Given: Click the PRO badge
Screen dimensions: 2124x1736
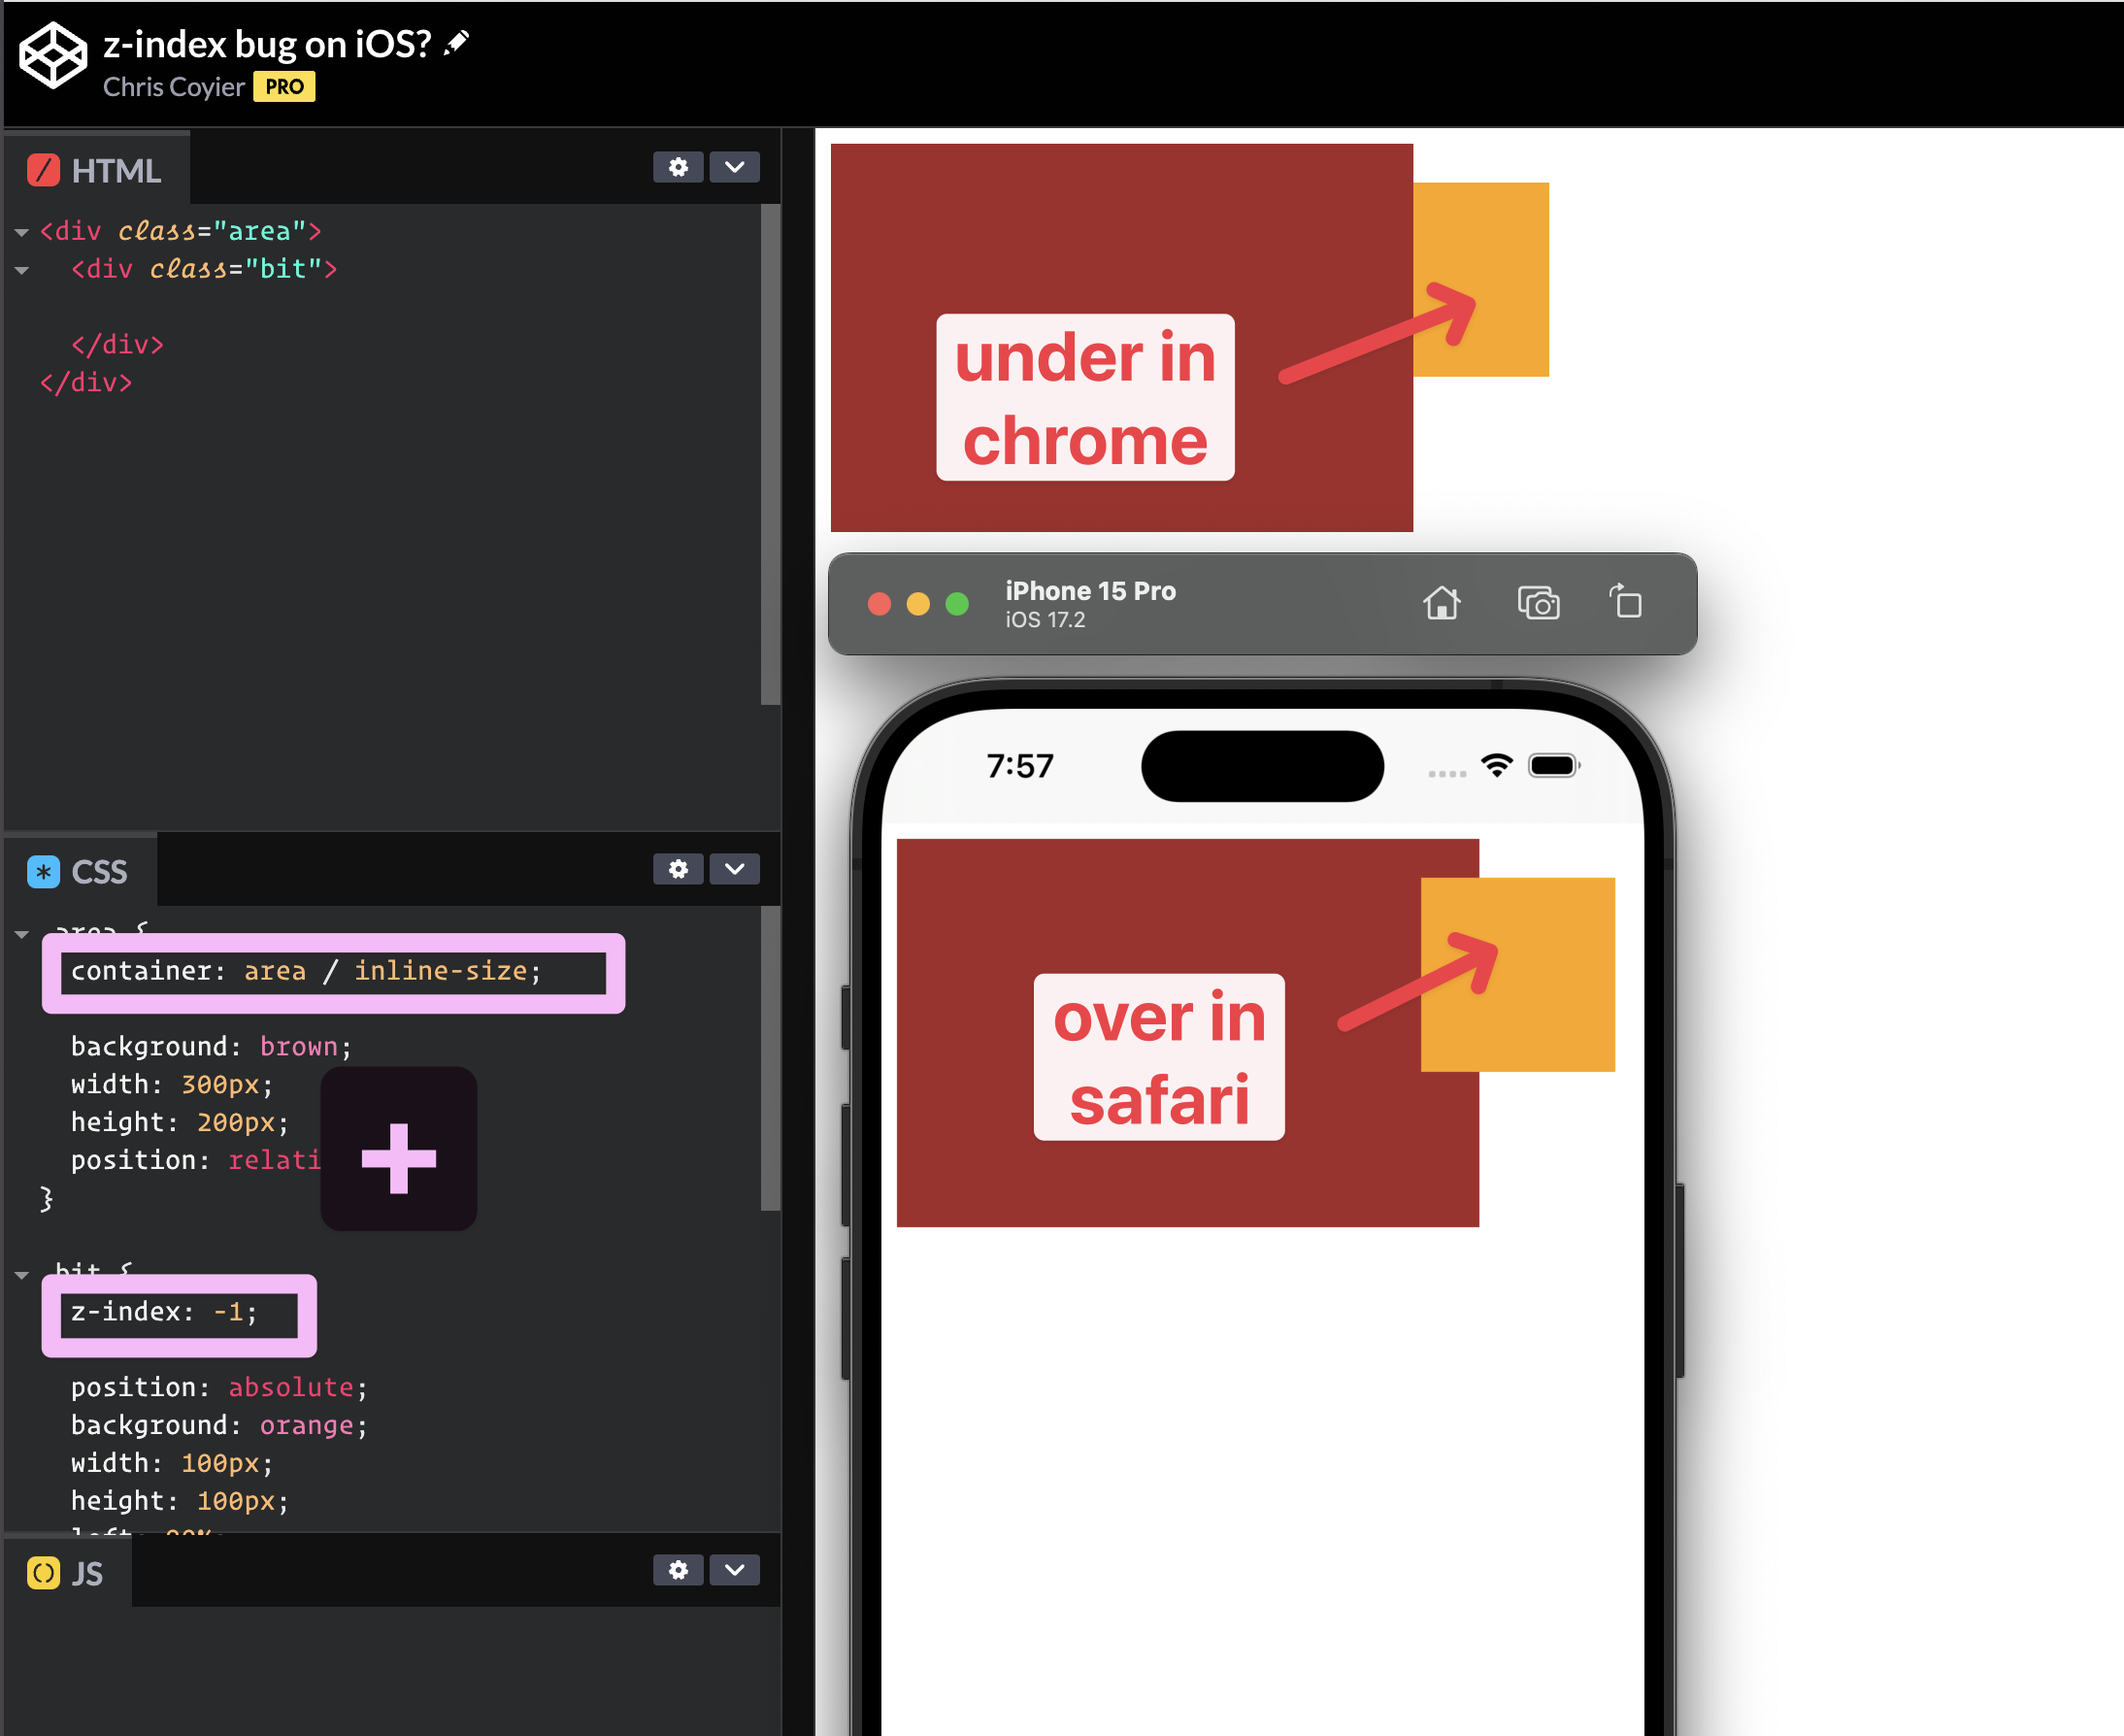Looking at the screenshot, I should coord(285,87).
